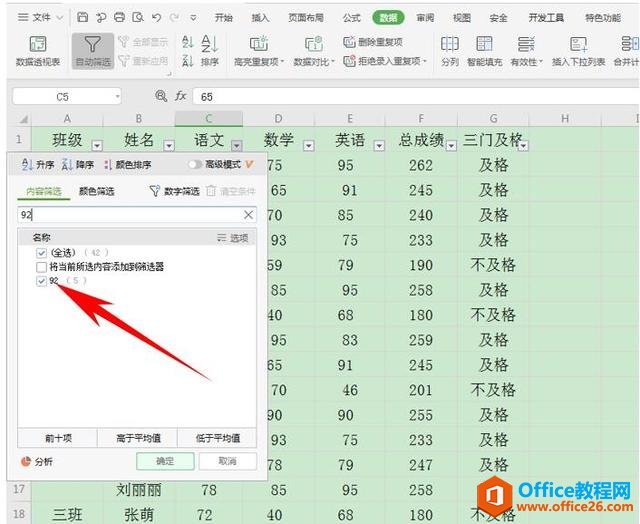Open the 排序 sort tool

pos(210,51)
